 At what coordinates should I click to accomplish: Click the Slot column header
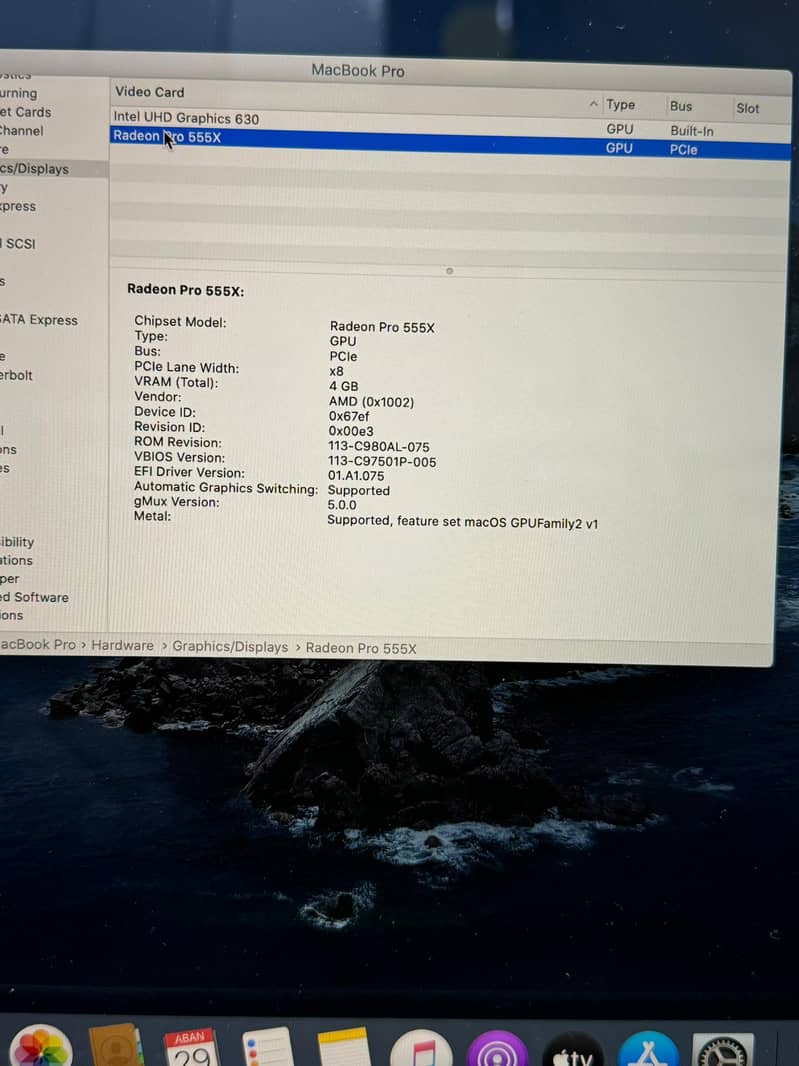point(748,108)
